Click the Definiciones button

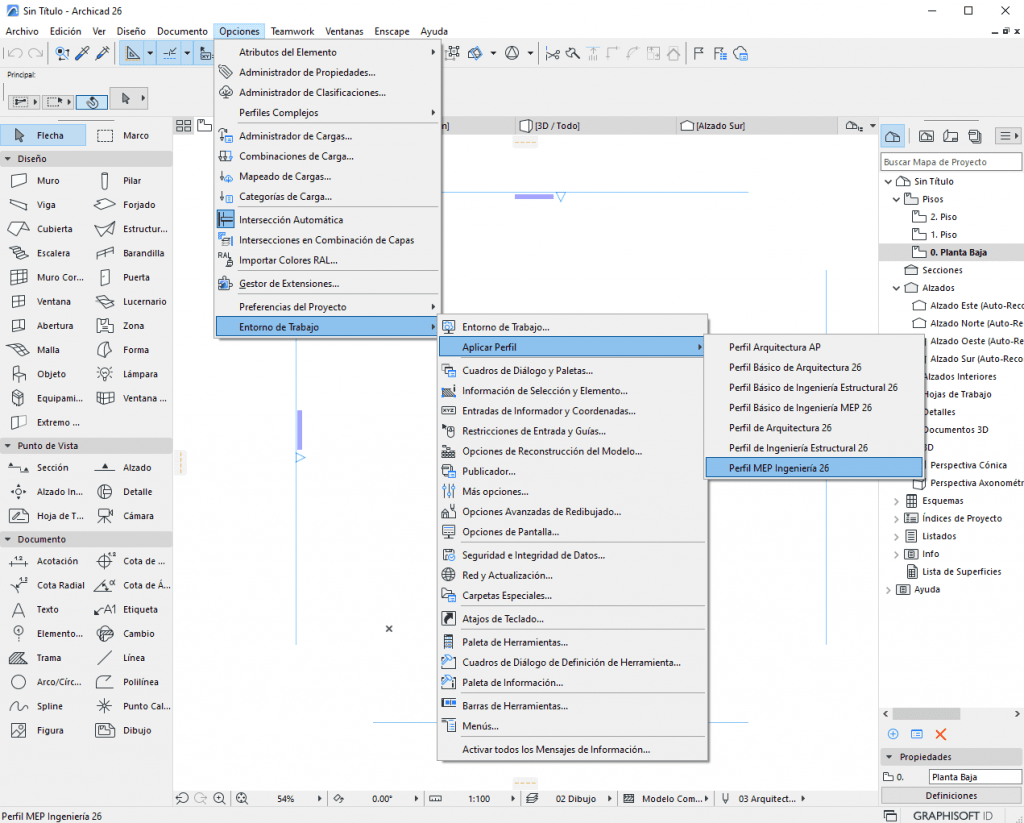tap(950, 796)
